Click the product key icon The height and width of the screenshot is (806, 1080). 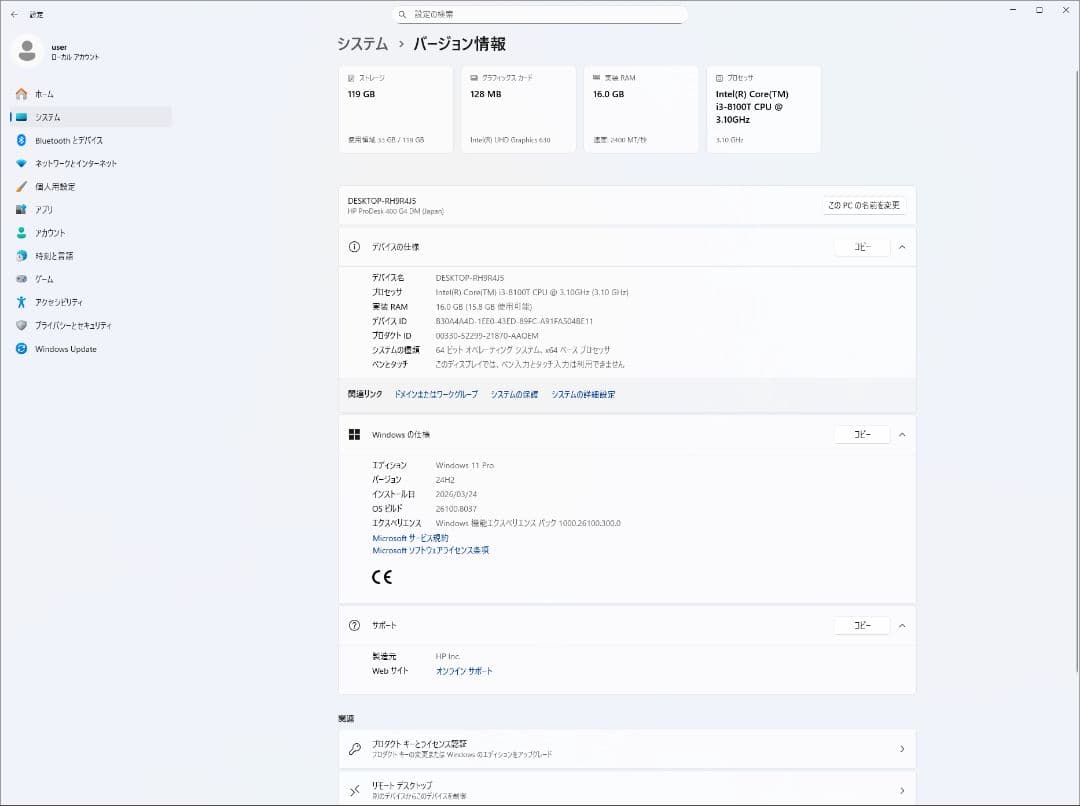(x=354, y=749)
